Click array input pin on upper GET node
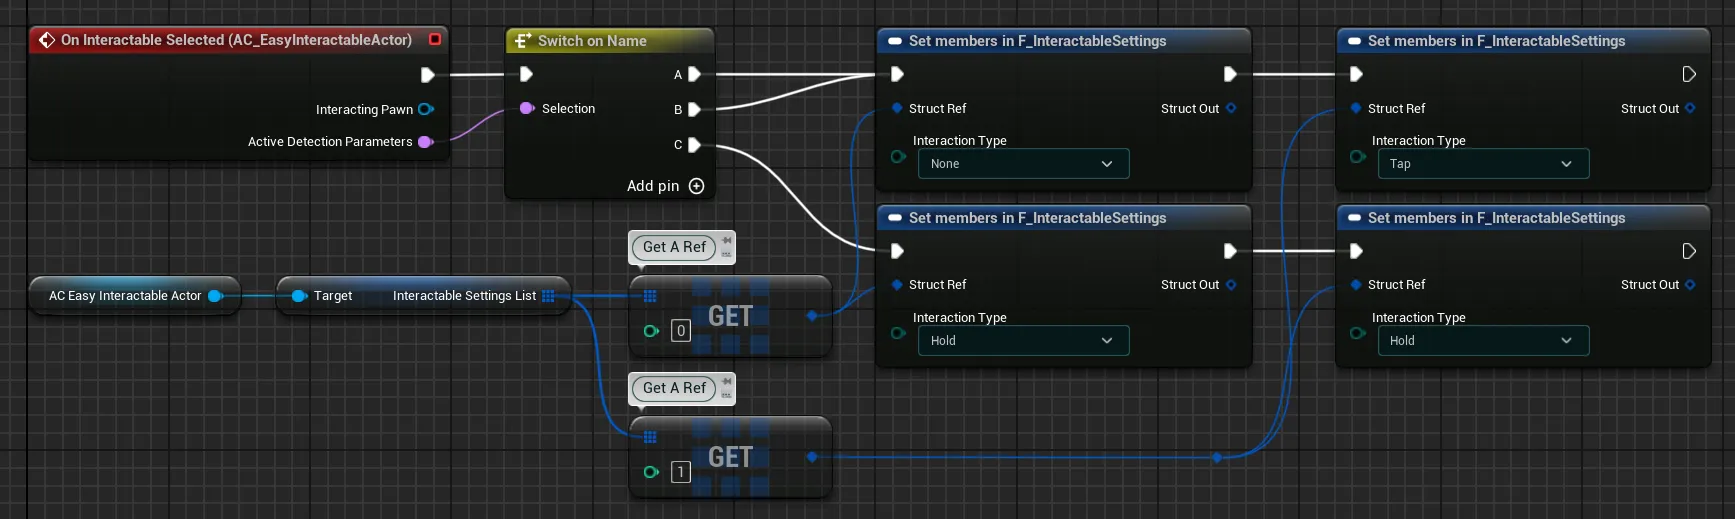Viewport: 1735px width, 519px height. click(x=650, y=296)
